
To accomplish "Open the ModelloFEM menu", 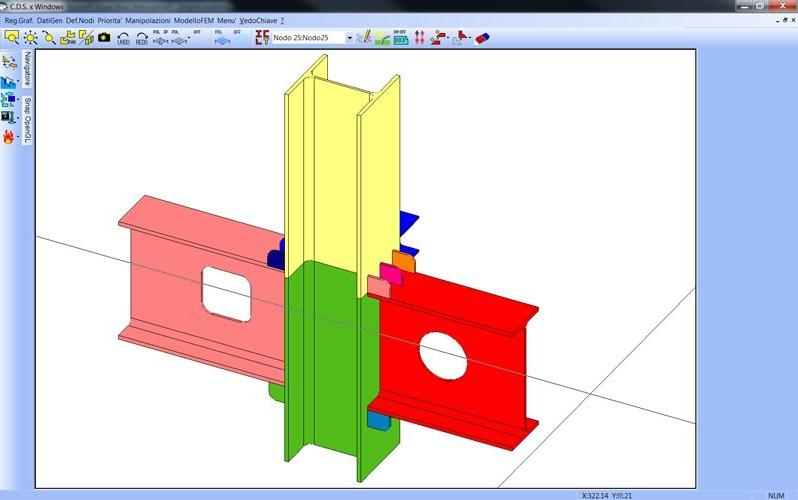I will (194, 20).
